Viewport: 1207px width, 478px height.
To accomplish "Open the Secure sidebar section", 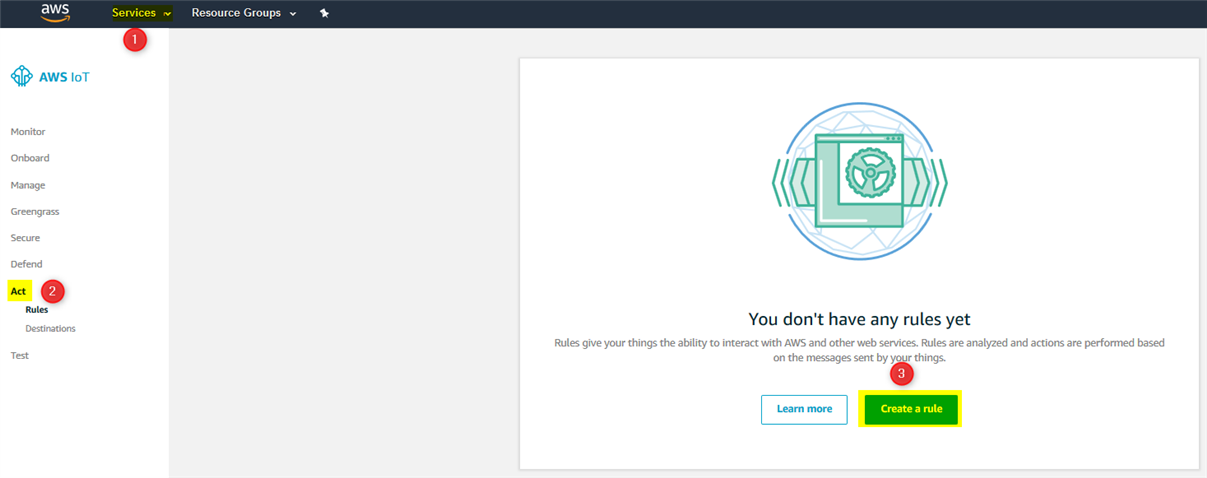I will 25,238.
